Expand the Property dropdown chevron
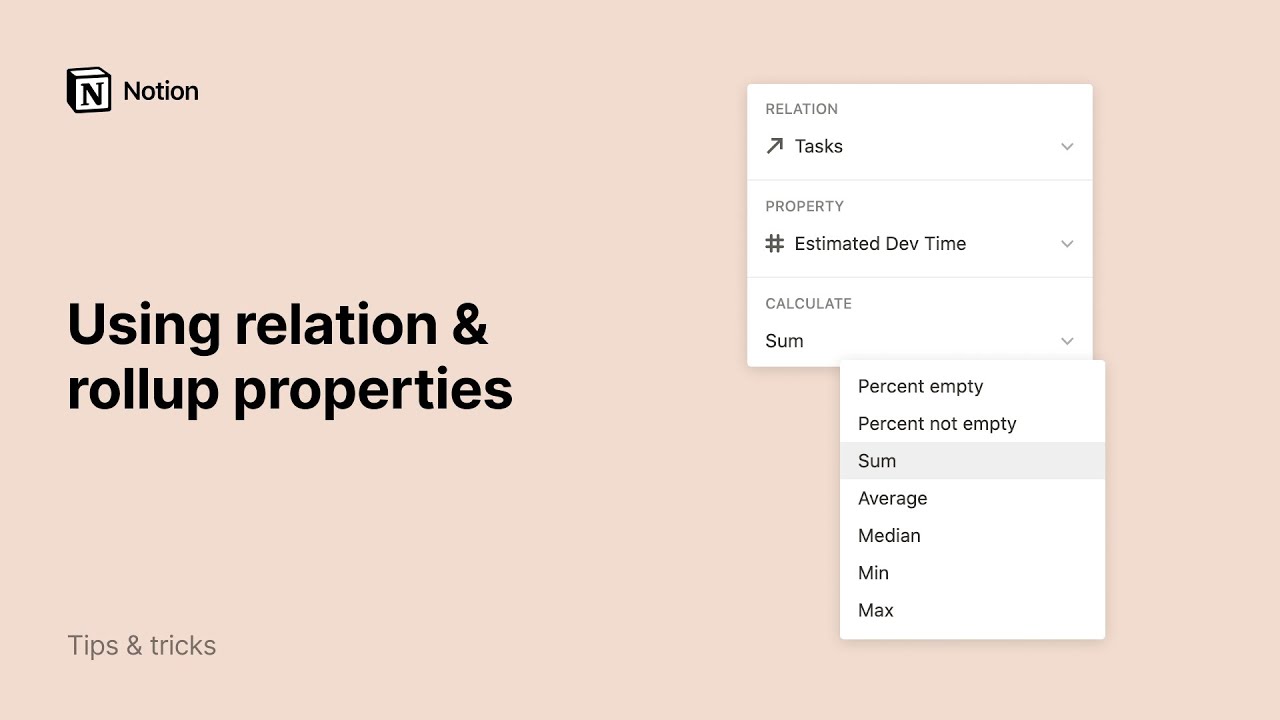The width and height of the screenshot is (1280, 720). pos(1067,243)
